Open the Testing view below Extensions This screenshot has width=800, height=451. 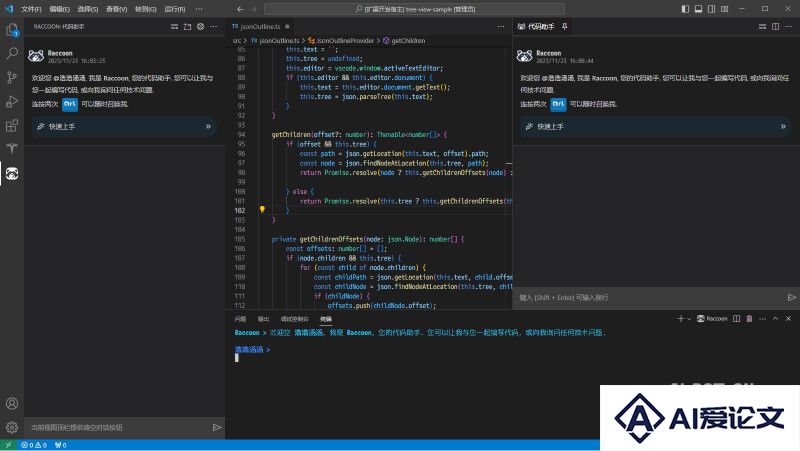coord(12,149)
